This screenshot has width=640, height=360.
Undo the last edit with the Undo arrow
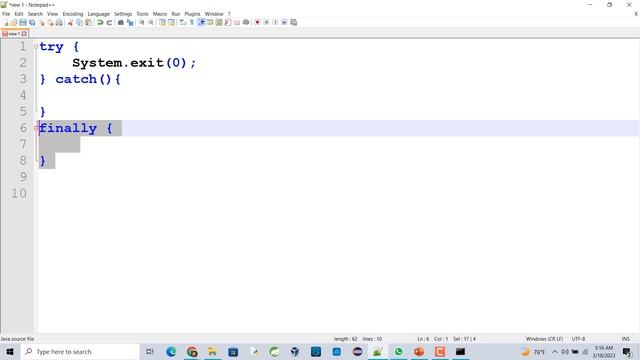coord(100,22)
